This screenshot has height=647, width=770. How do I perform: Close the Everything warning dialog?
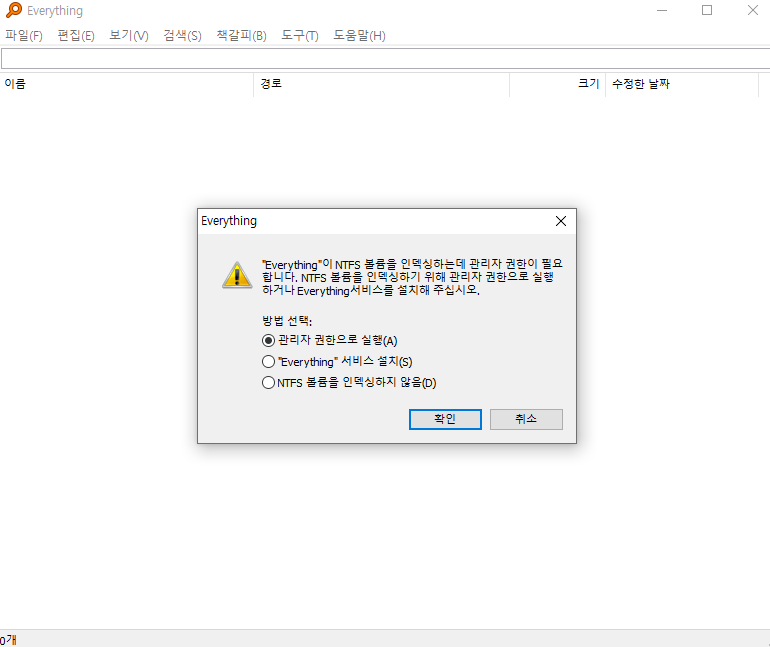tap(561, 221)
